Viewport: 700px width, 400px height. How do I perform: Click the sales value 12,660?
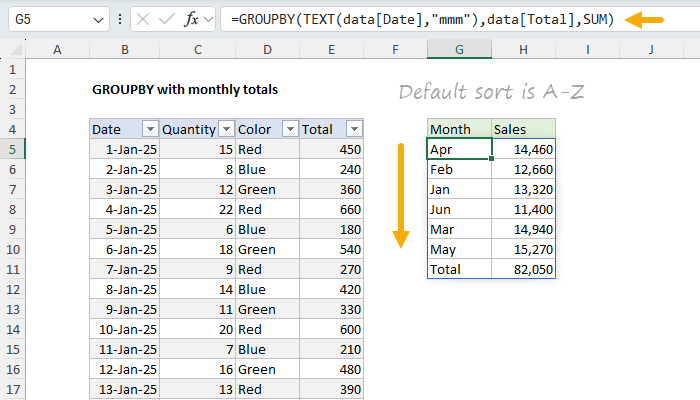[523, 169]
